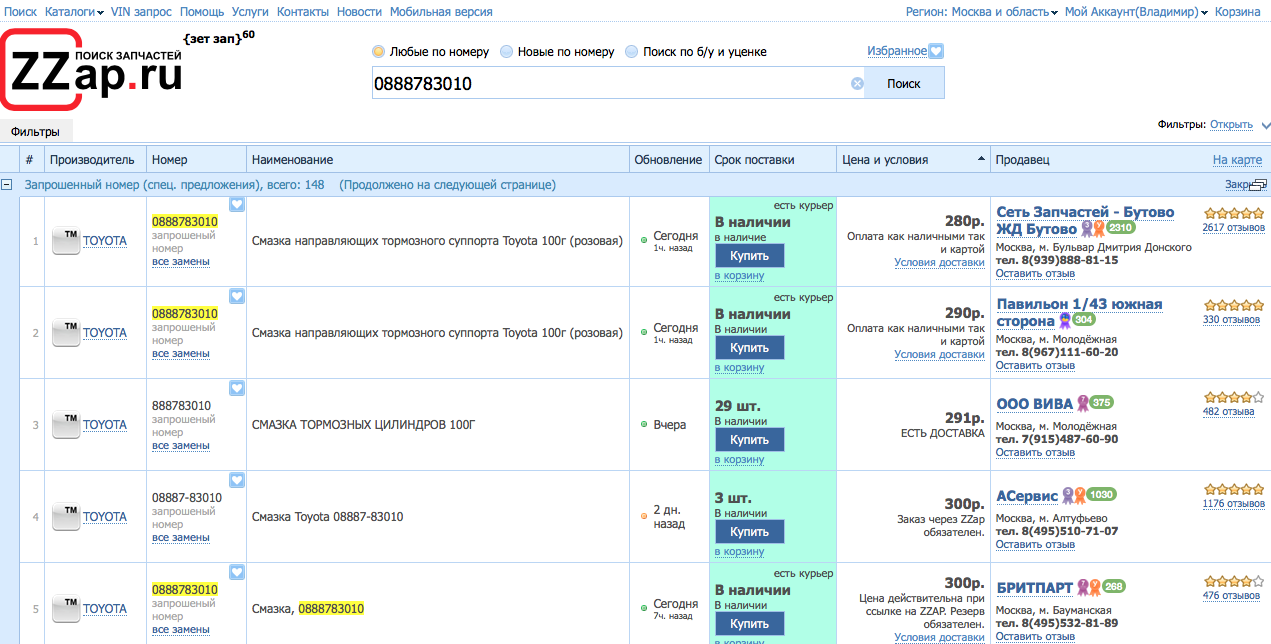Switch to the Фильтры tab
The height and width of the screenshot is (644, 1271).
point(35,131)
